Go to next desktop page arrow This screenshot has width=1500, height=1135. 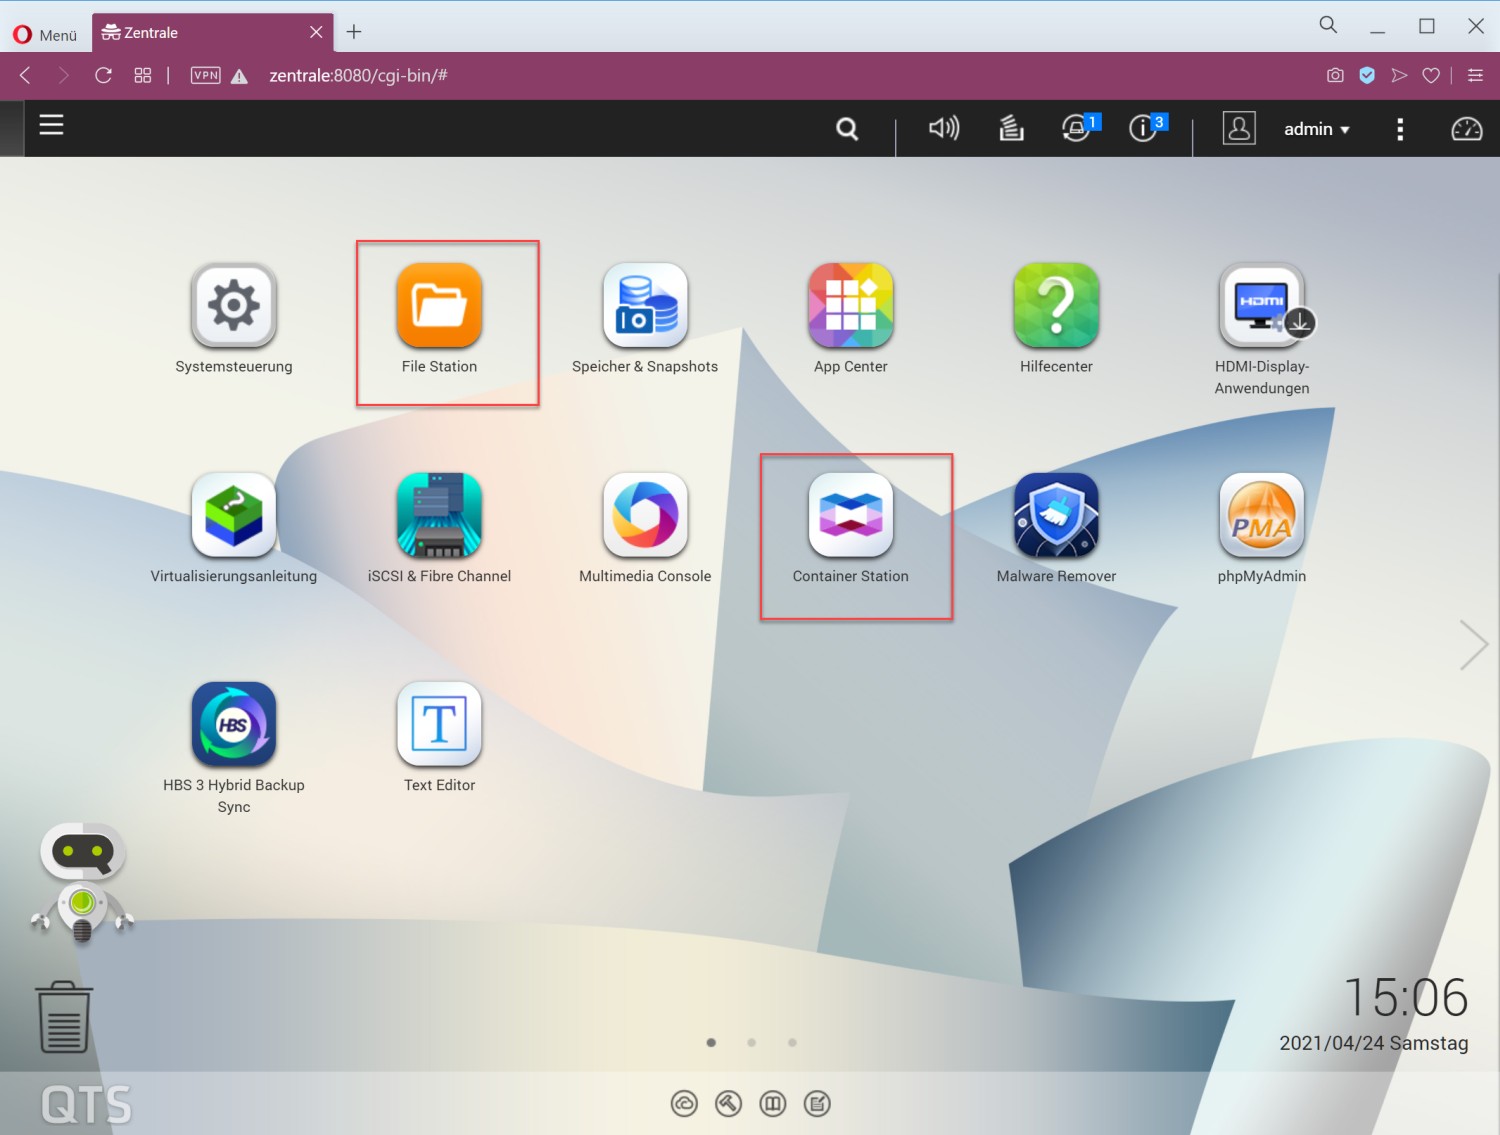pos(1473,645)
